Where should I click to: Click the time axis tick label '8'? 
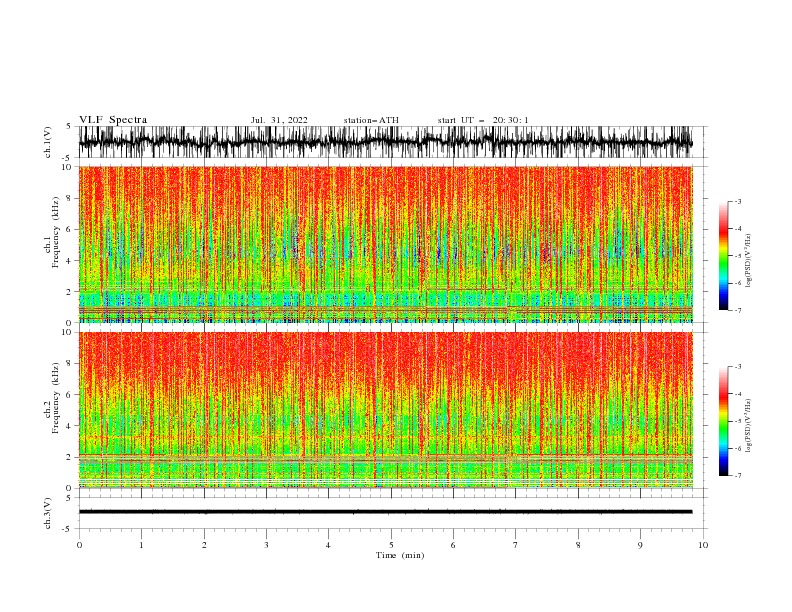pyautogui.click(x=578, y=545)
